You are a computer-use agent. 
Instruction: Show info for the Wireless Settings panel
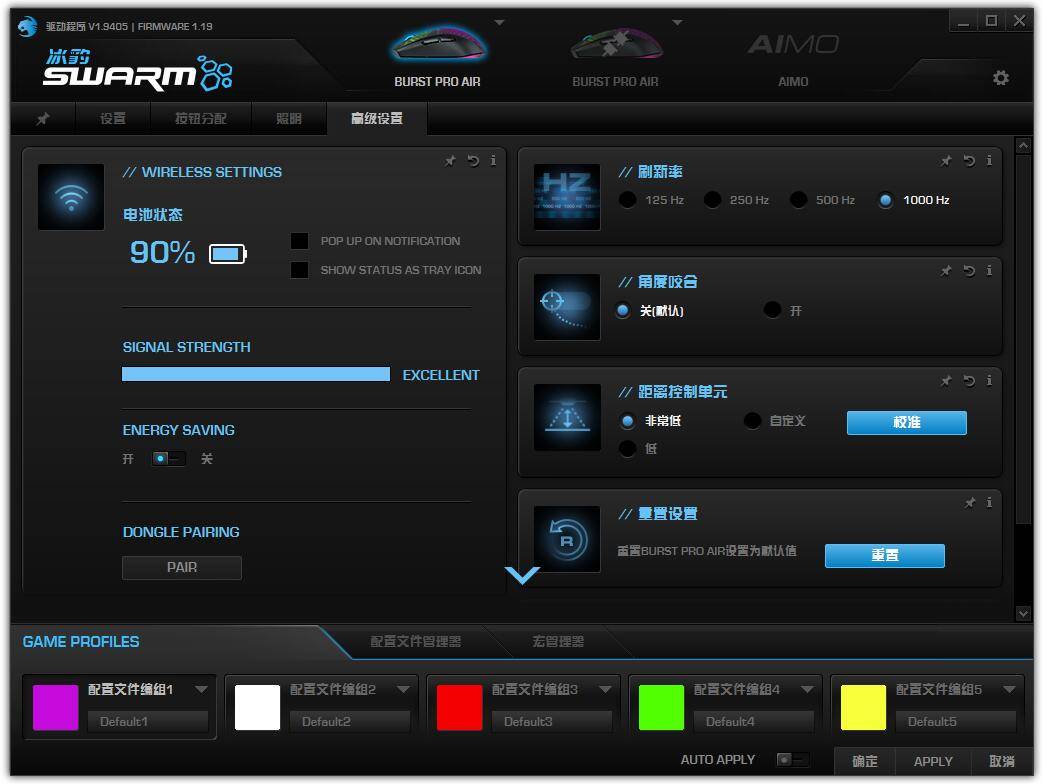click(493, 160)
